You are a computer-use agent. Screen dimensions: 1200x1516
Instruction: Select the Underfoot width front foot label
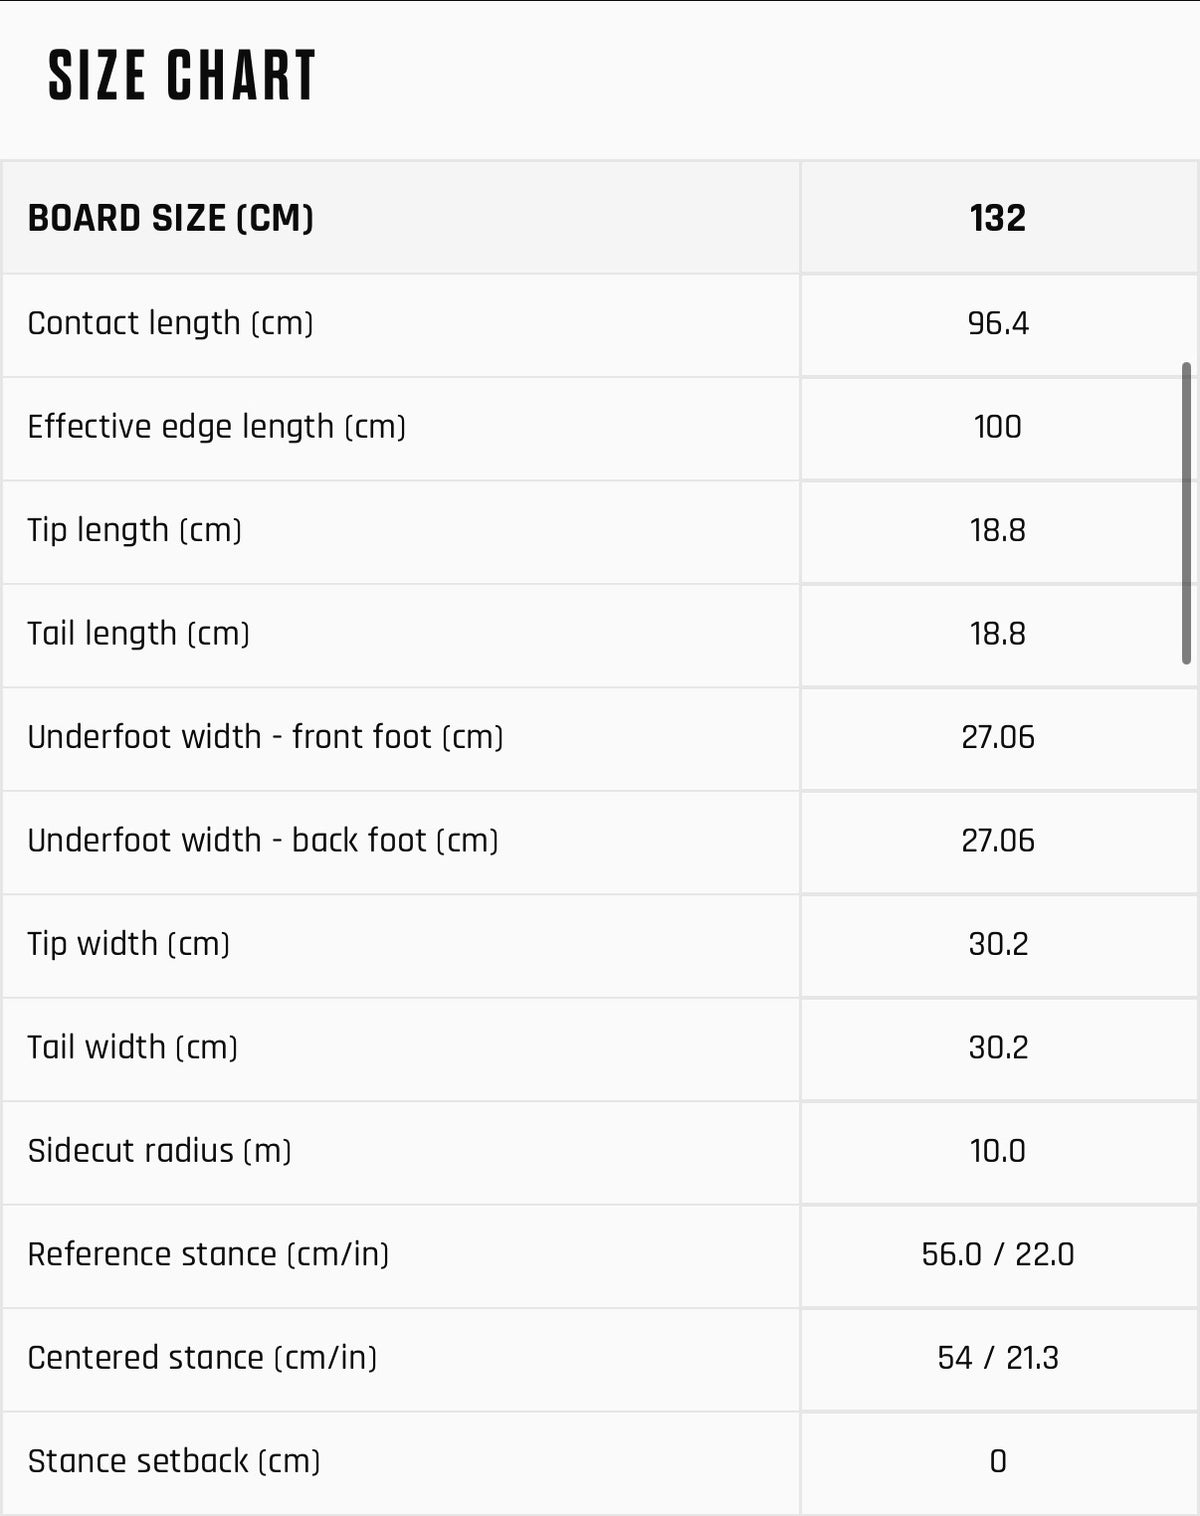[265, 737]
